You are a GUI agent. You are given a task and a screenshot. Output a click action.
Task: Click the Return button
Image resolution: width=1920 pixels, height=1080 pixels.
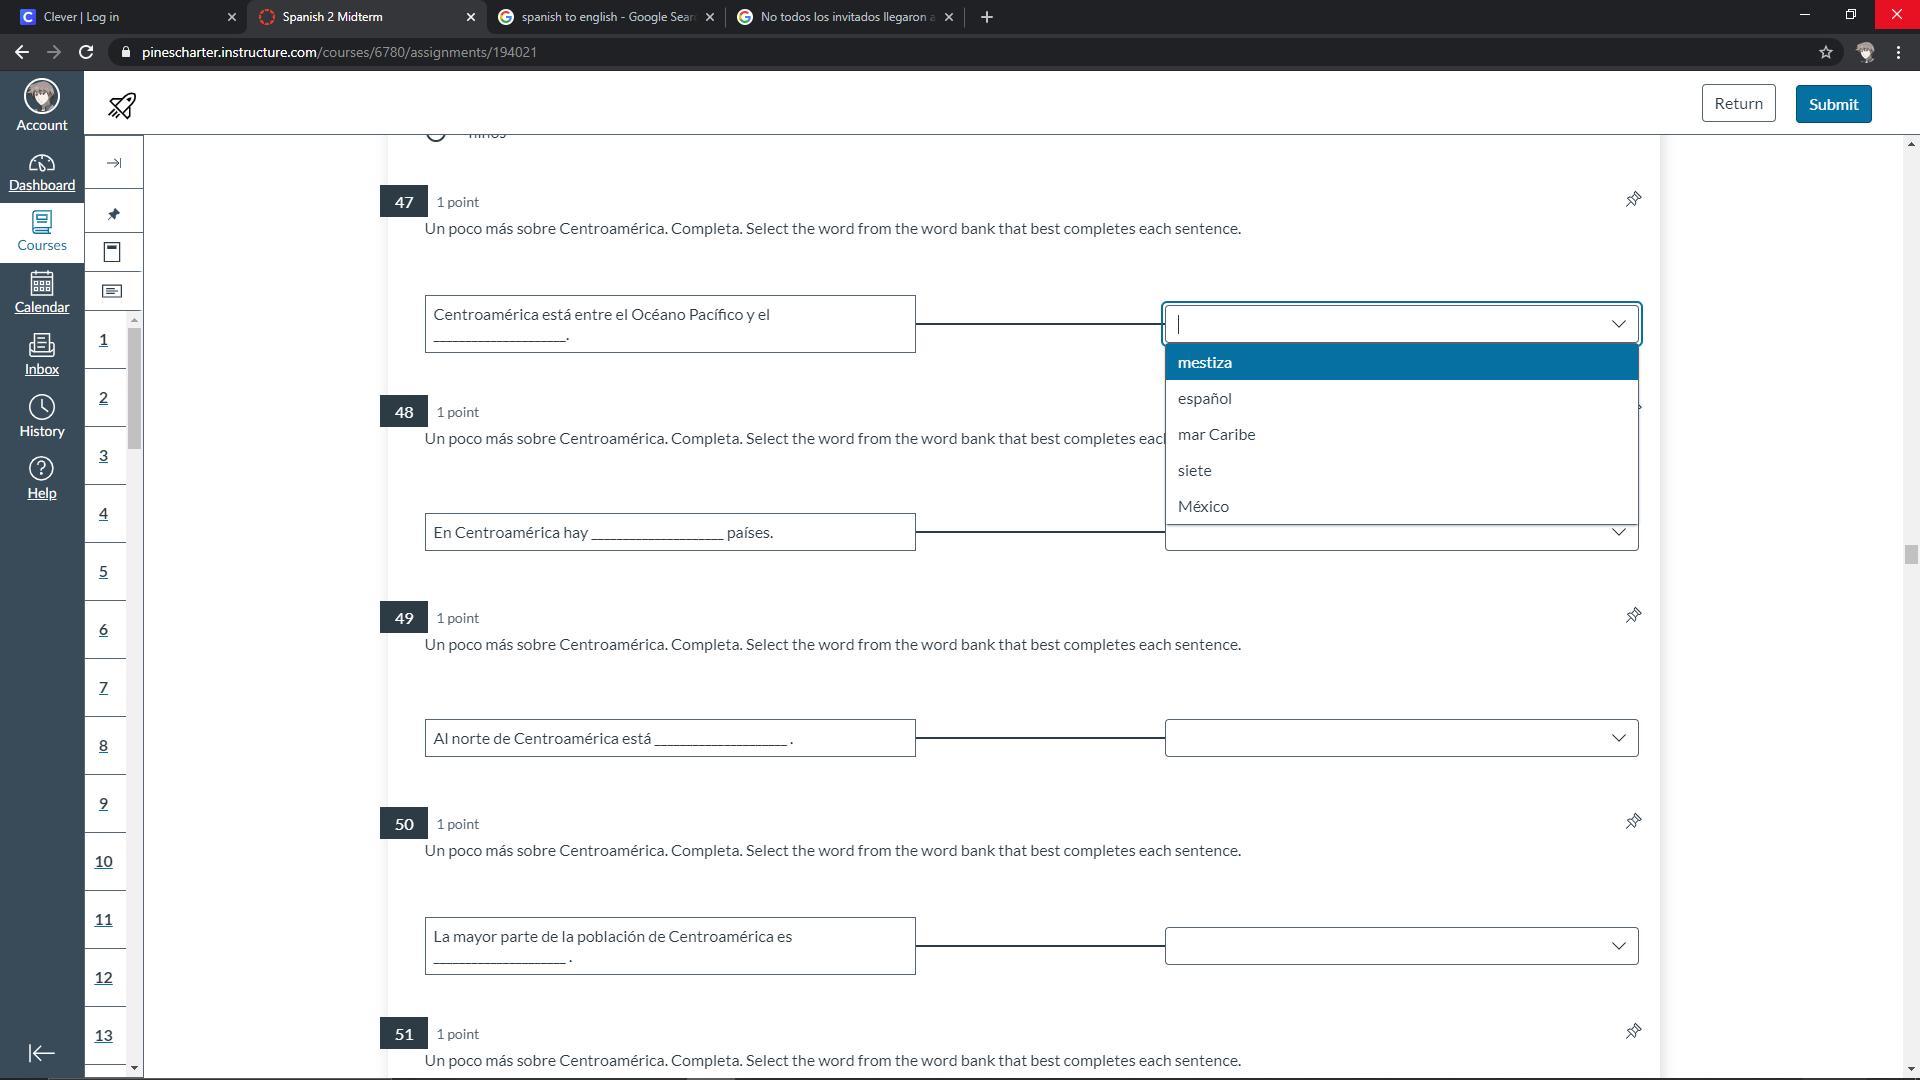[x=1737, y=104]
